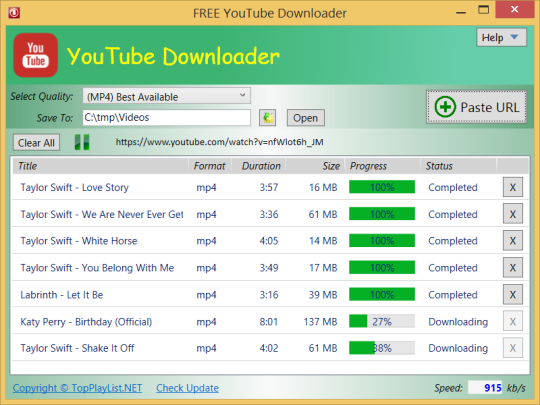Click the Check Update link

tap(187, 388)
